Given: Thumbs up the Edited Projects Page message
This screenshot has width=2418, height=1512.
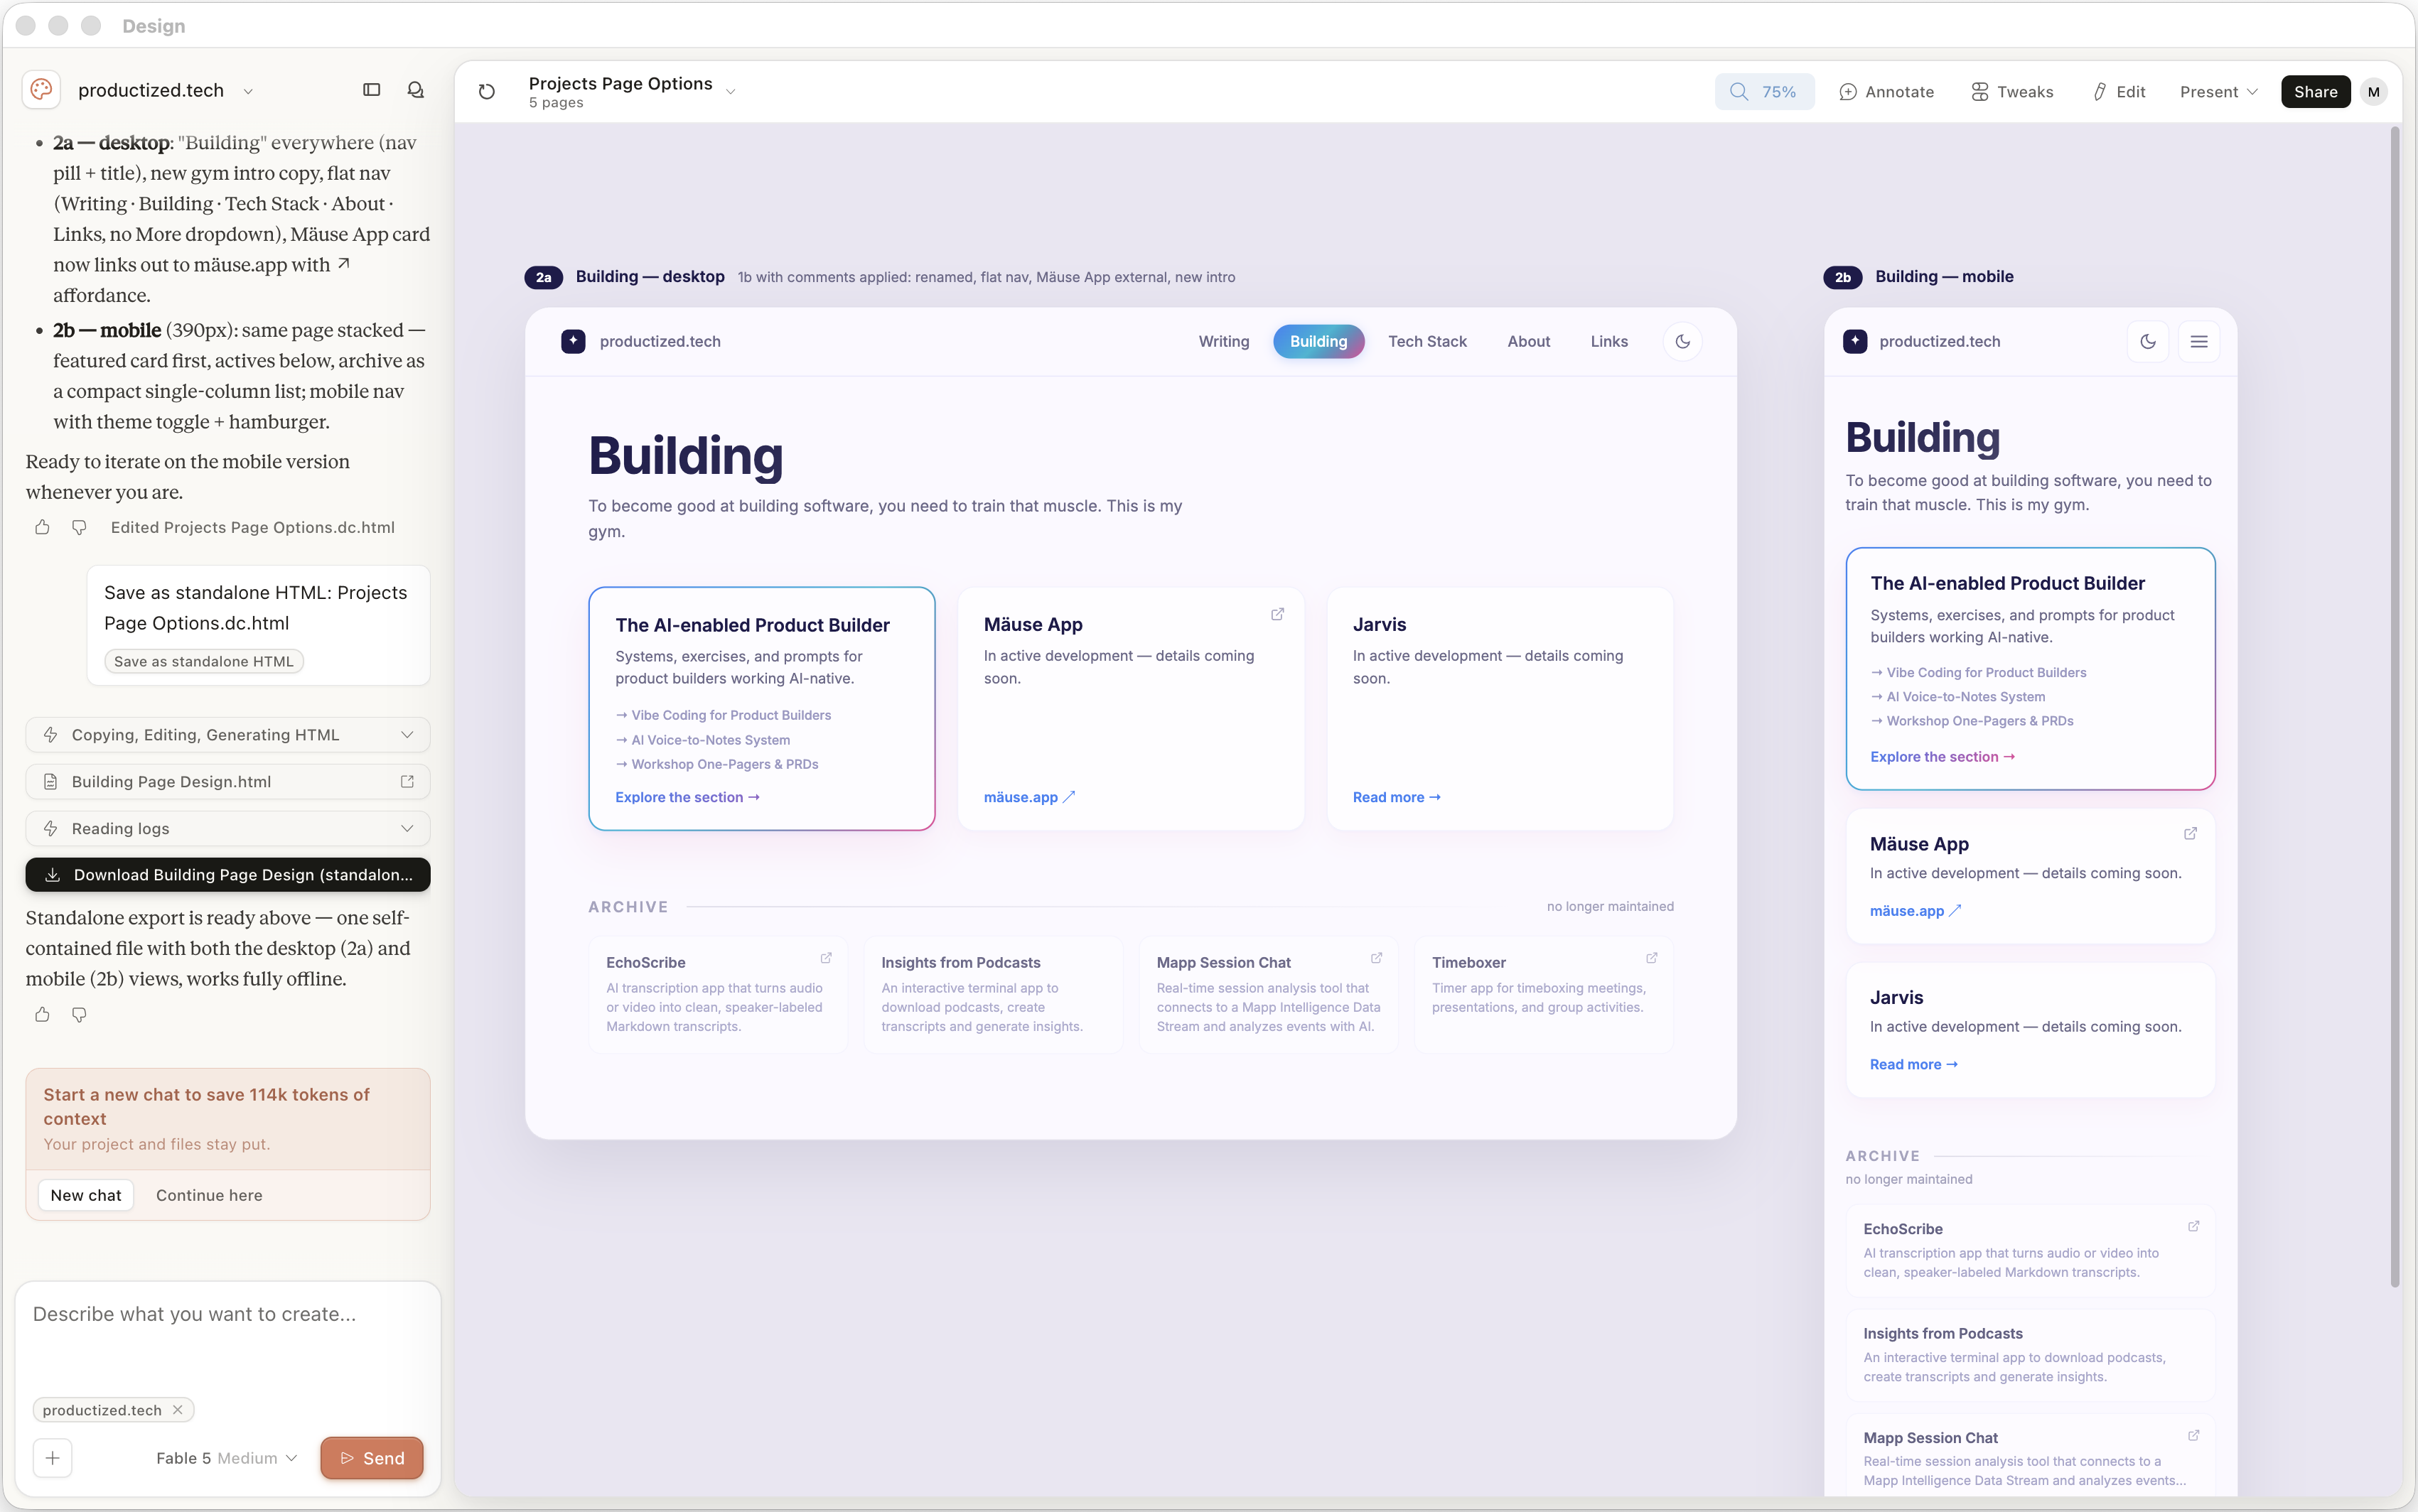Looking at the screenshot, I should point(42,527).
